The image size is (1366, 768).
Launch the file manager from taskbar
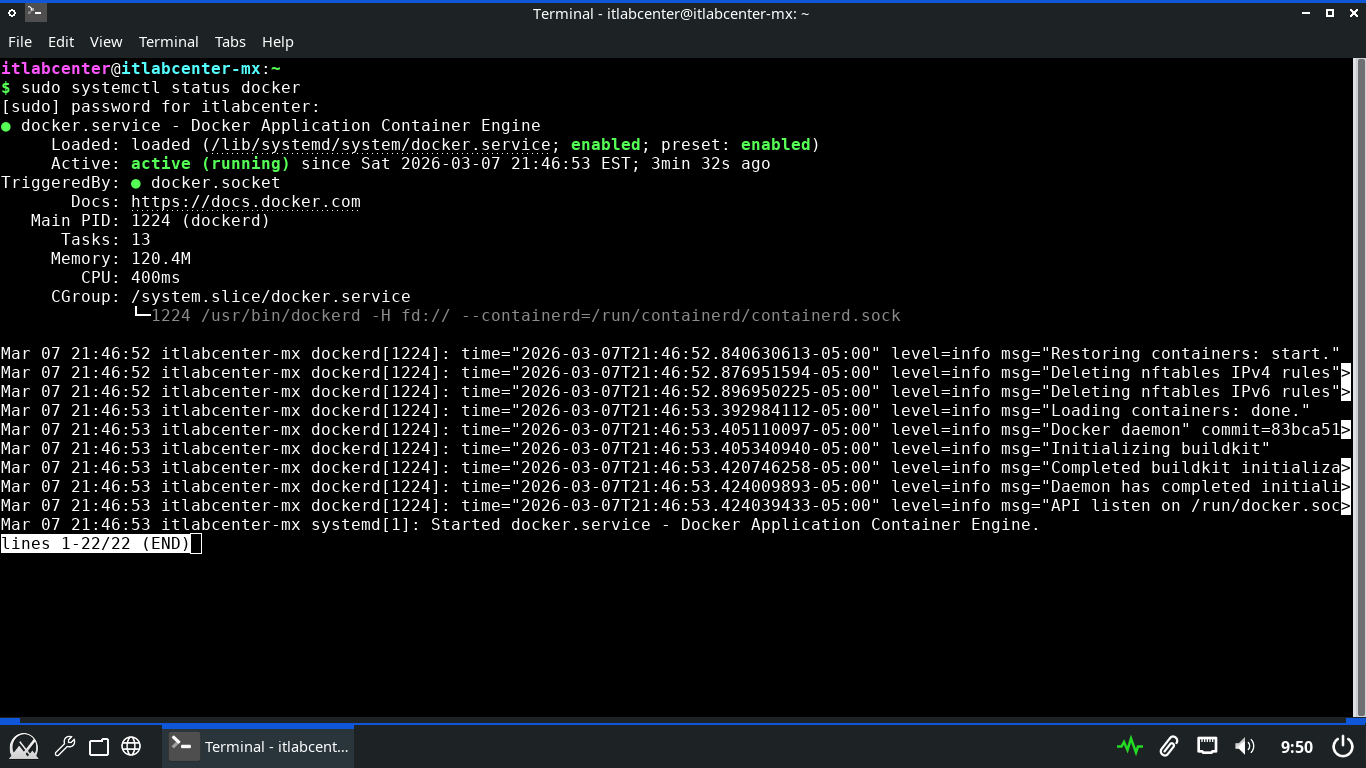pyautogui.click(x=98, y=746)
